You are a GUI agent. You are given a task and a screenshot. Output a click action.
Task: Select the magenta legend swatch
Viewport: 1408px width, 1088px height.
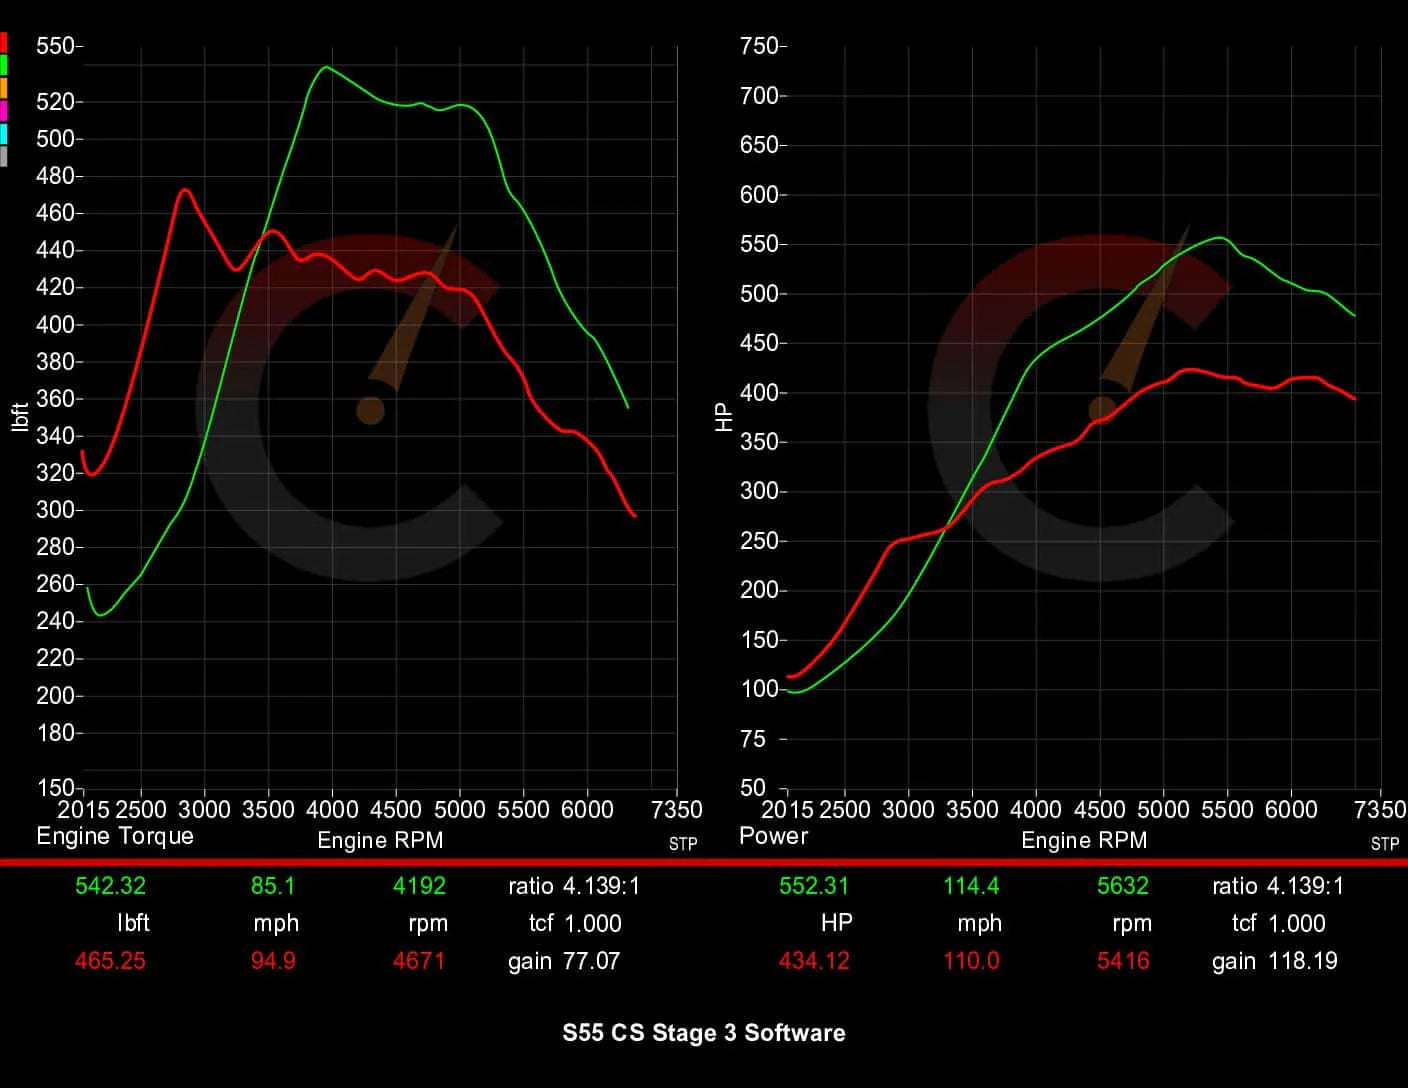pos(5,109)
